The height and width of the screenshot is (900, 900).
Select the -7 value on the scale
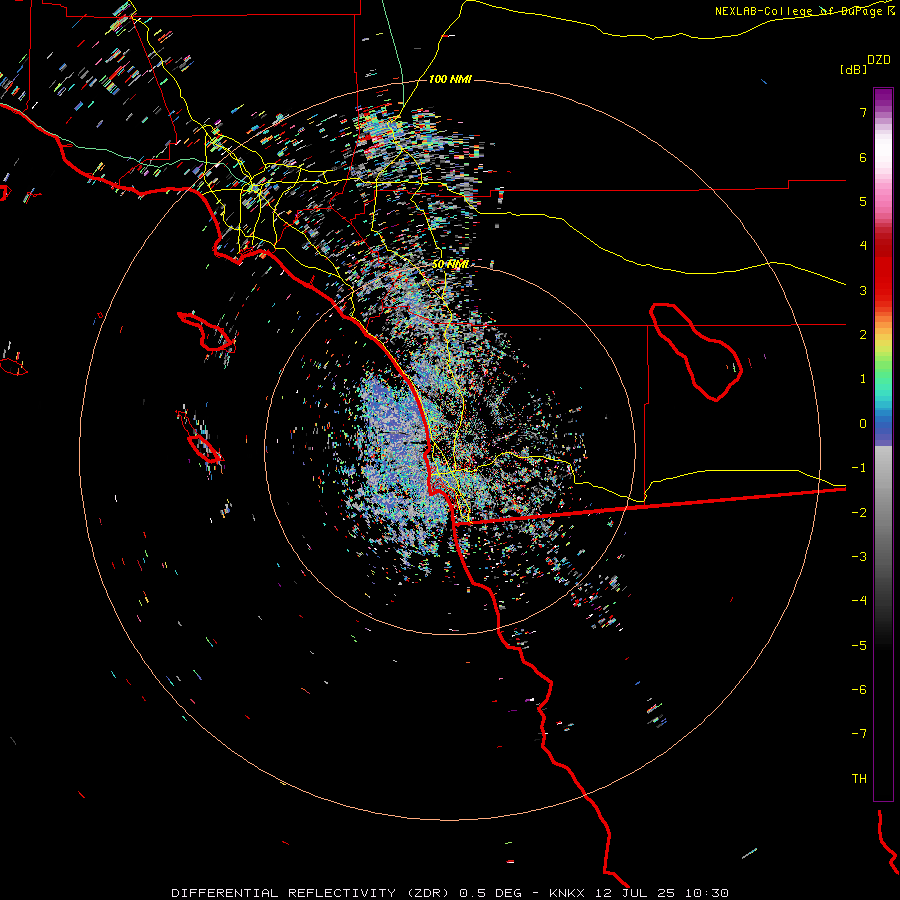(x=859, y=734)
